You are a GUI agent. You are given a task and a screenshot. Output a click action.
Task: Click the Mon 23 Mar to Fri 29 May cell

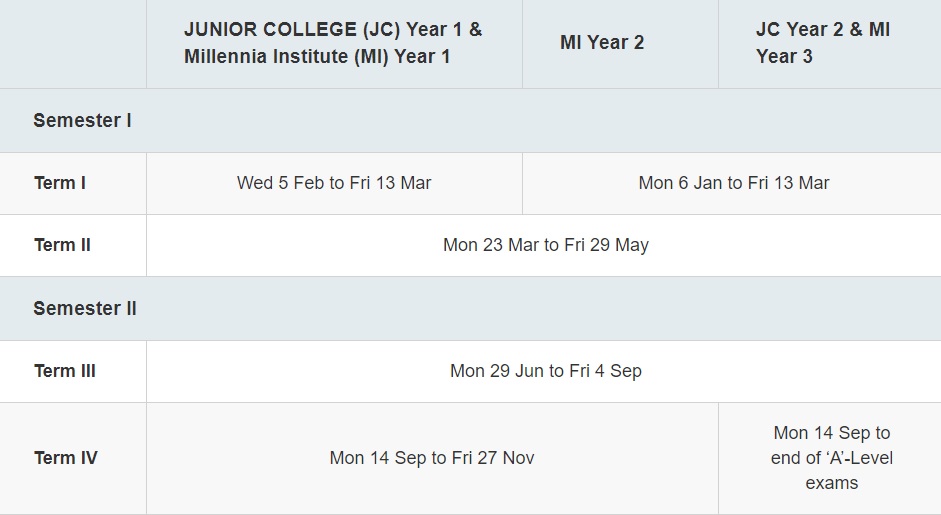(x=546, y=245)
